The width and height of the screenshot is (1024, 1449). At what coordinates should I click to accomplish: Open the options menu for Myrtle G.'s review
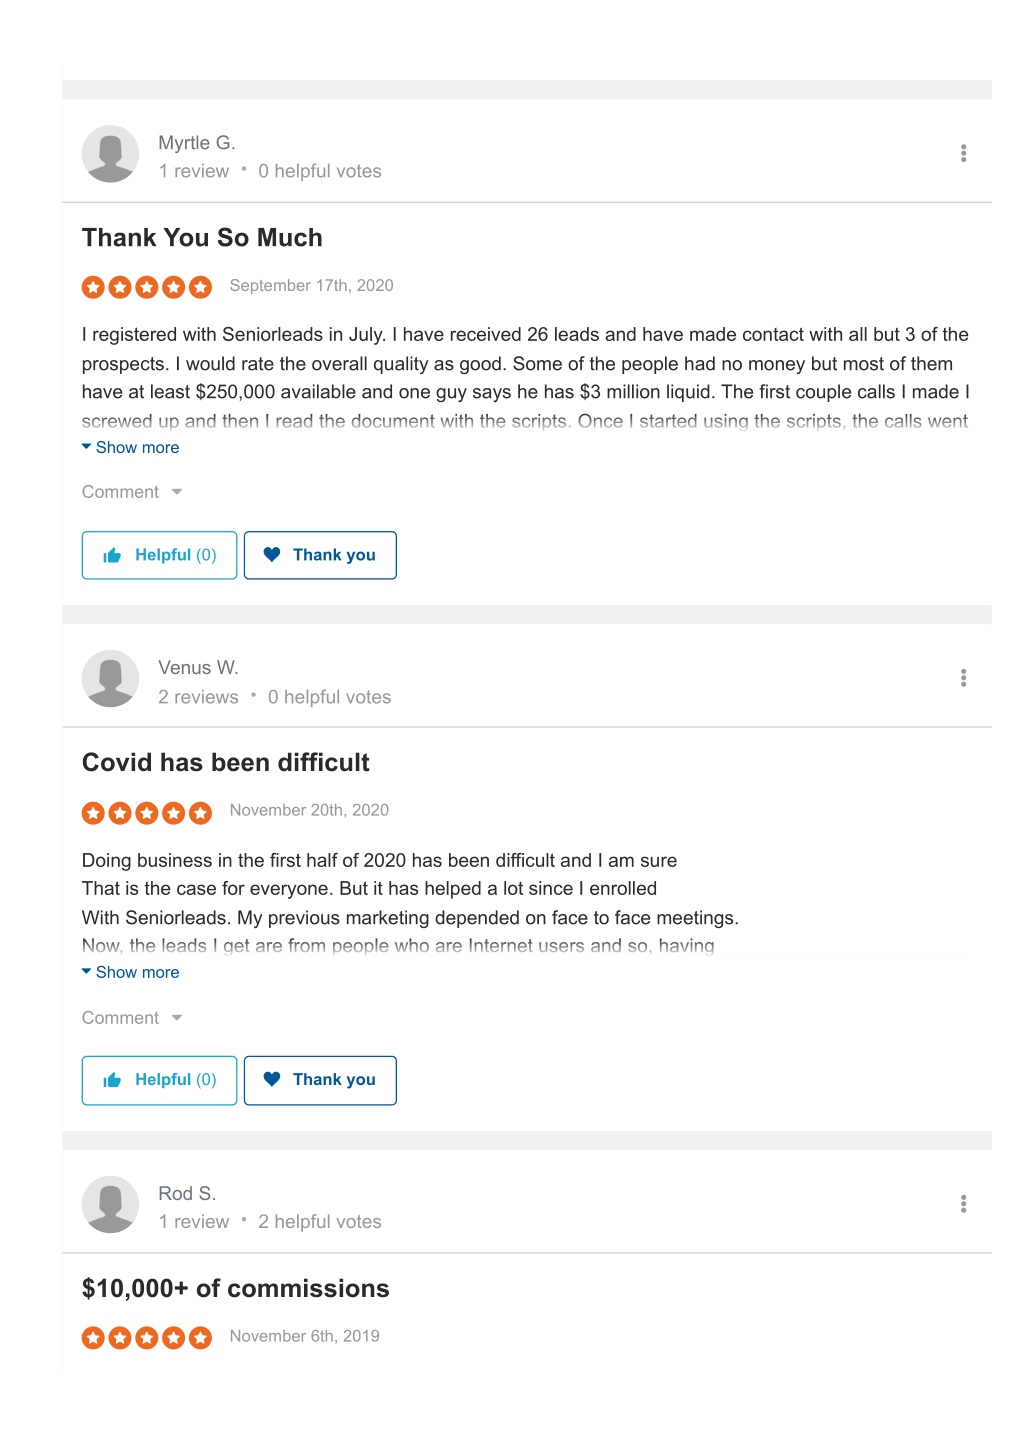click(963, 153)
